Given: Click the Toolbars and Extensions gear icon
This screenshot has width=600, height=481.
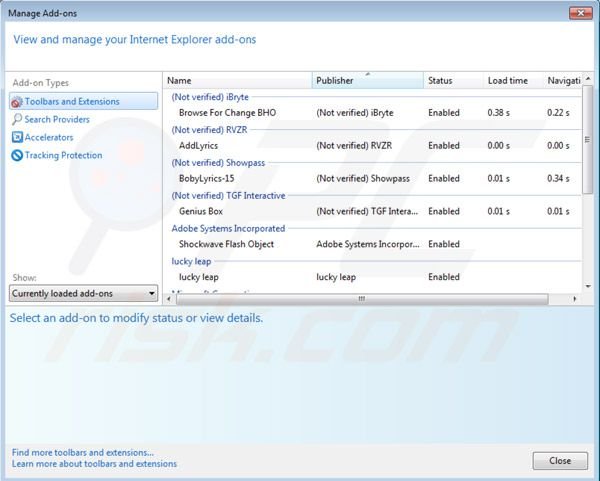Looking at the screenshot, I should pyautogui.click(x=17, y=102).
